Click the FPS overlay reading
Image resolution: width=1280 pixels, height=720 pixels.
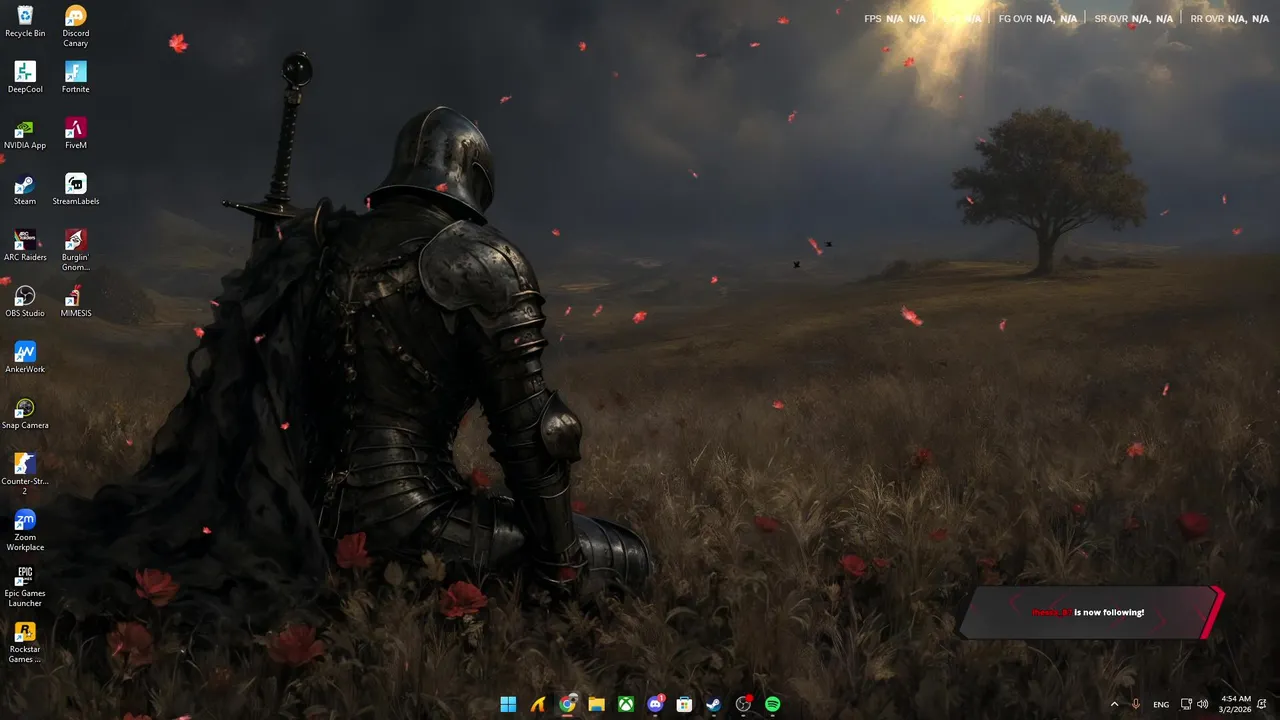(895, 19)
